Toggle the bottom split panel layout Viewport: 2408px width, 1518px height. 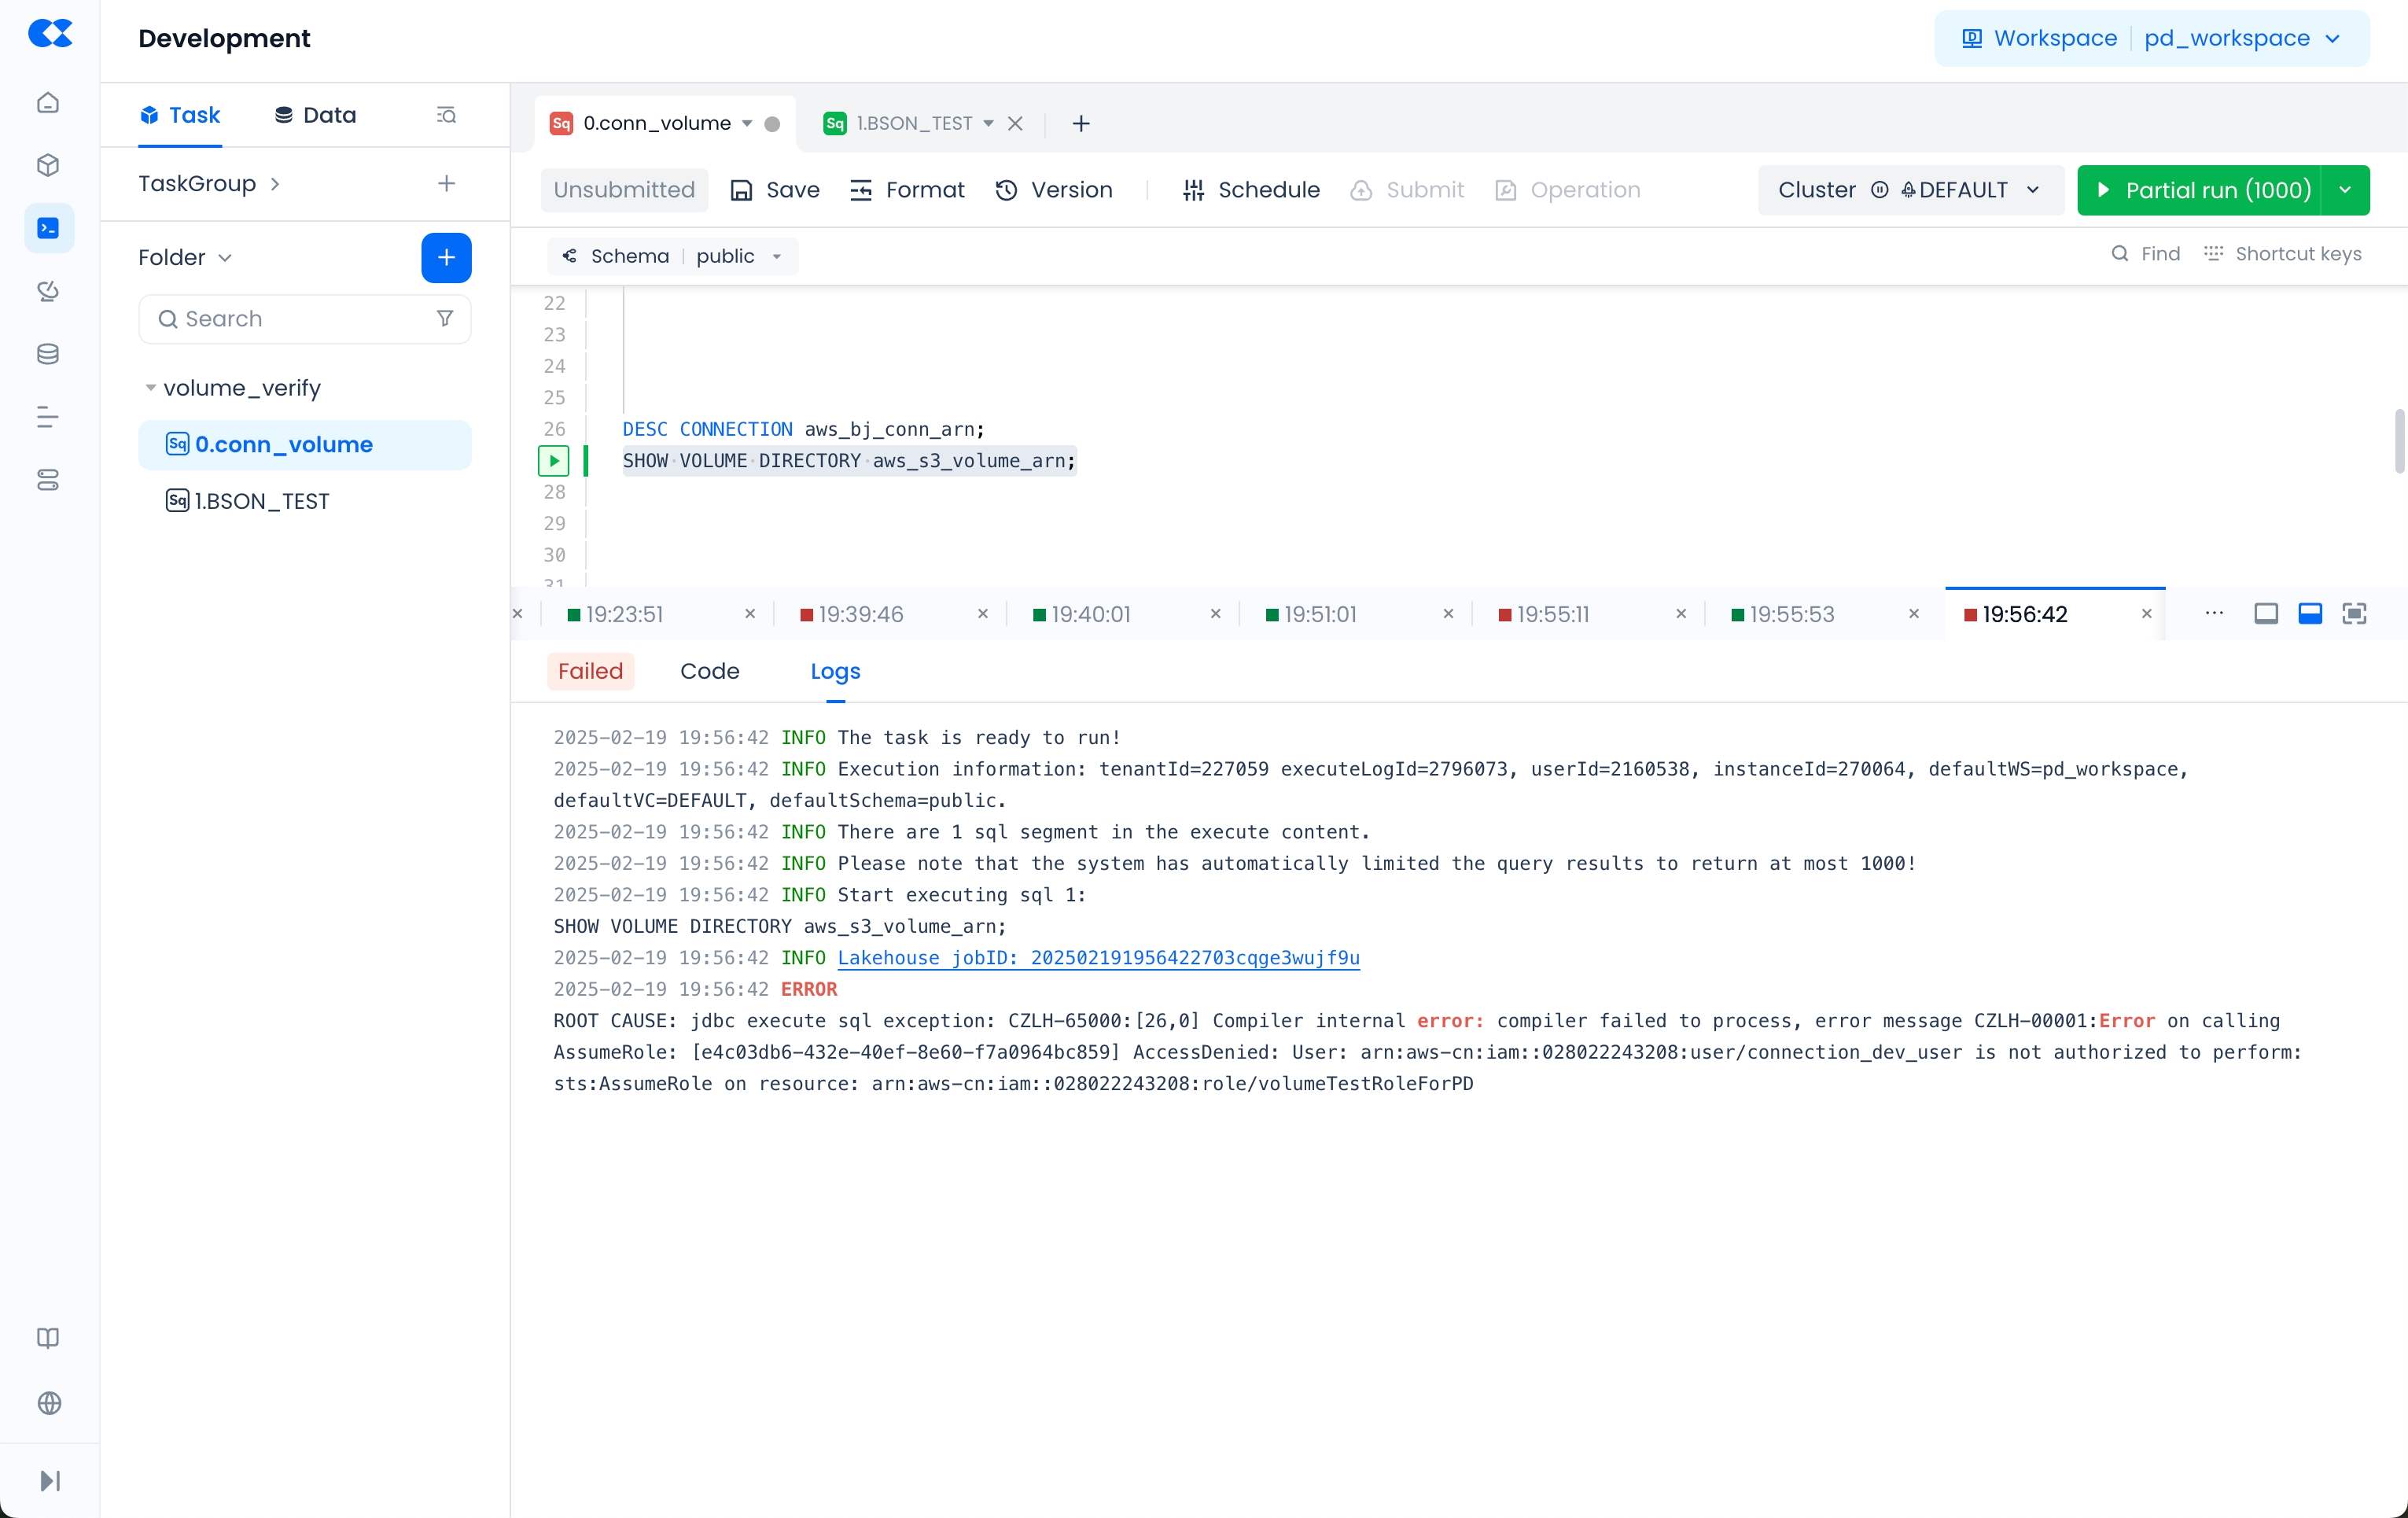2310,614
